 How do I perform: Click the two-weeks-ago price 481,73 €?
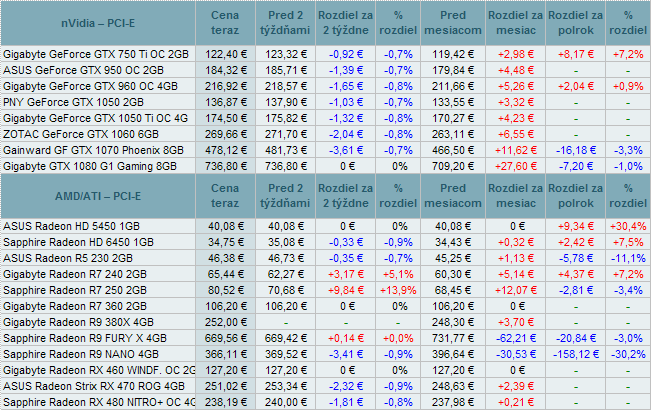286,150
